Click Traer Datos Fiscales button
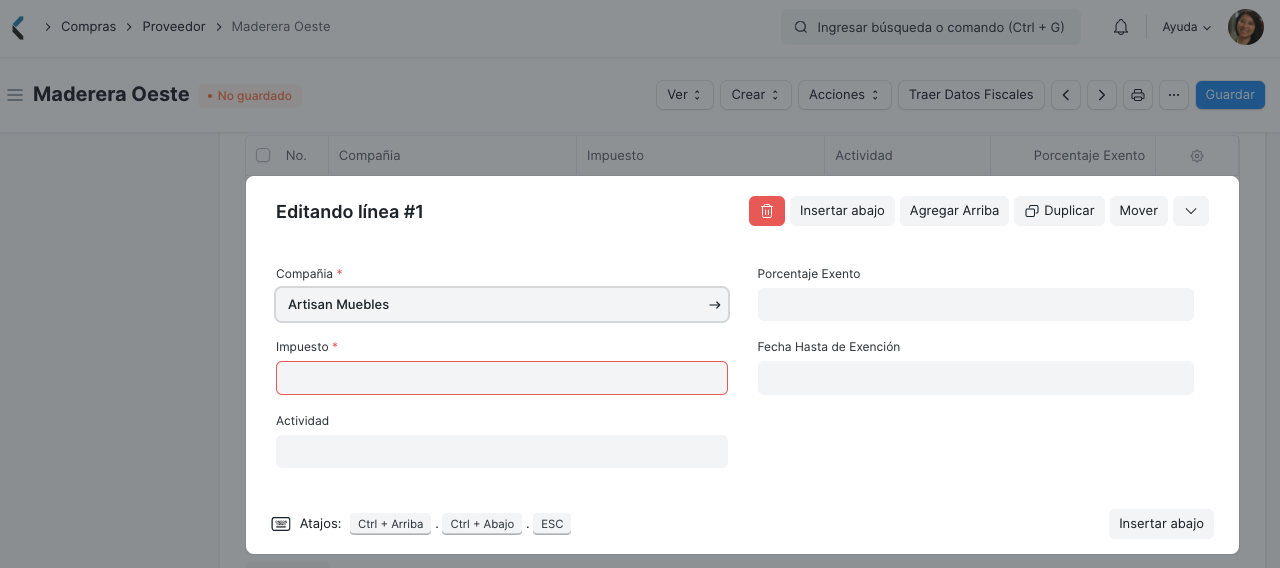1280x568 pixels. 971,95
